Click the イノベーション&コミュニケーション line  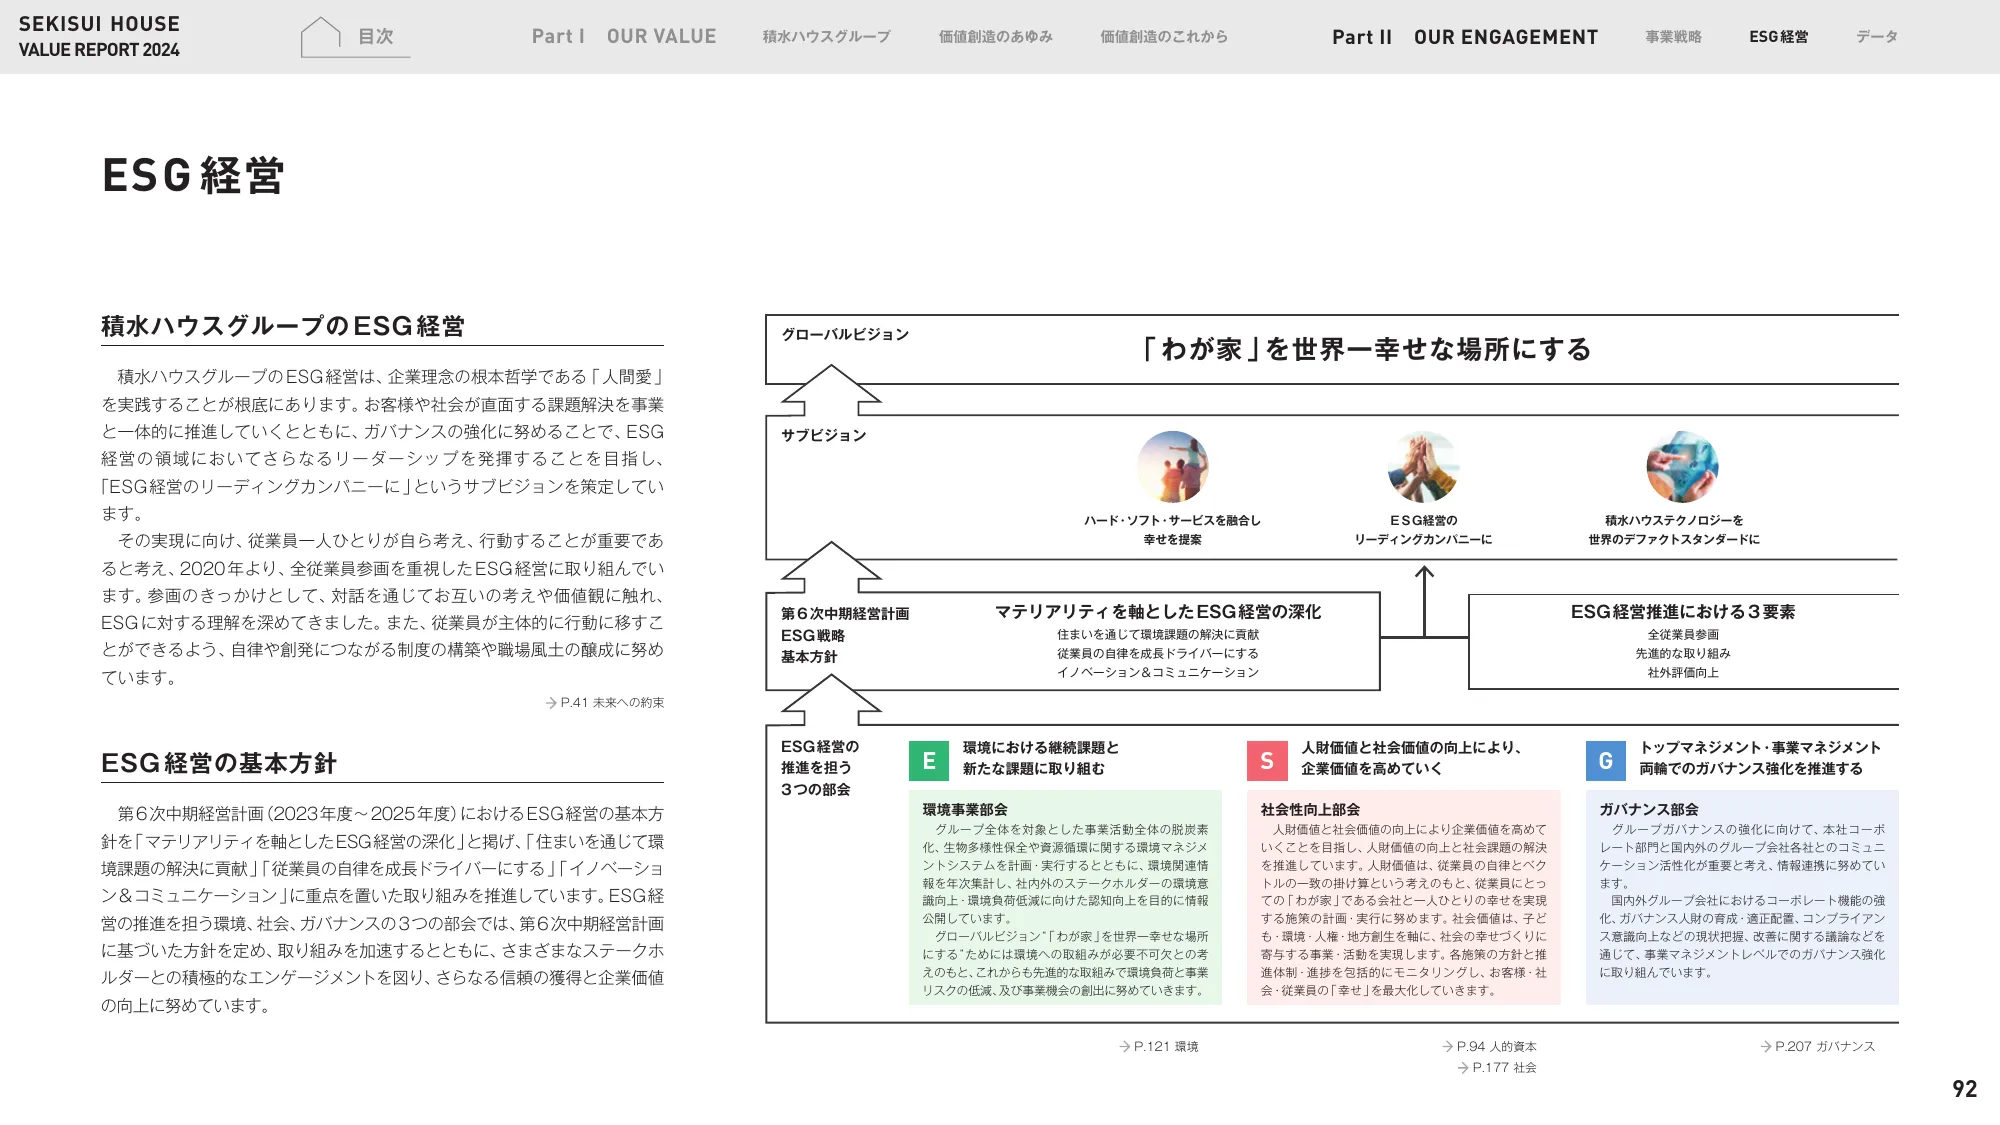[1158, 673]
